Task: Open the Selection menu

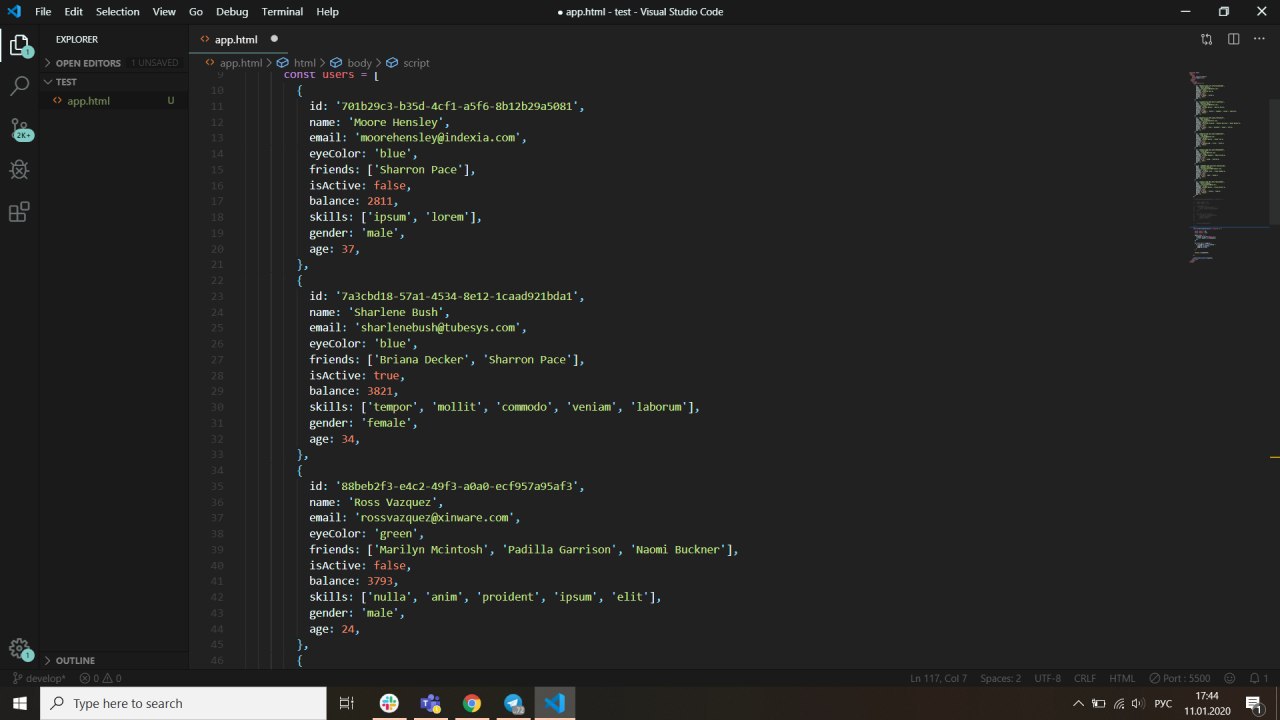Action: (118, 12)
